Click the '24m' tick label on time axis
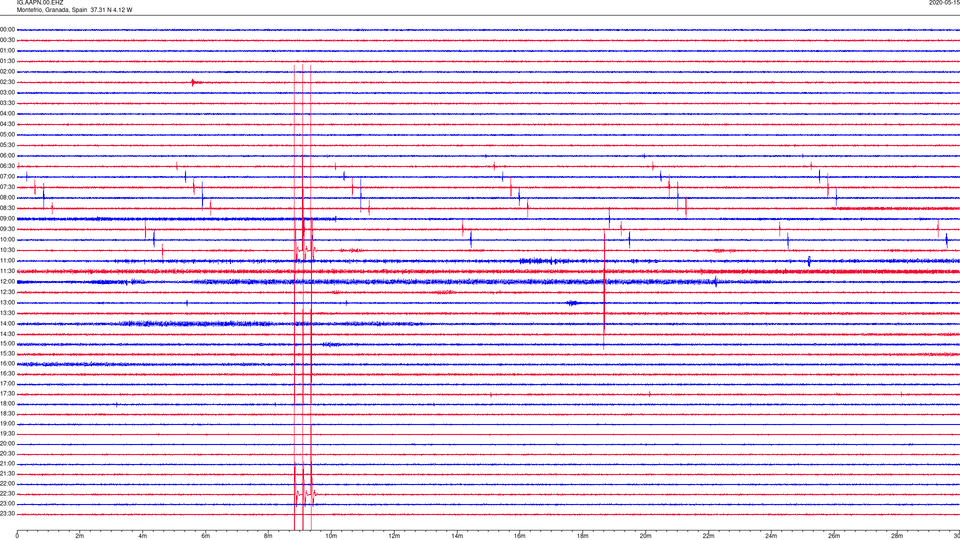The height and width of the screenshot is (540, 960). coord(771,536)
